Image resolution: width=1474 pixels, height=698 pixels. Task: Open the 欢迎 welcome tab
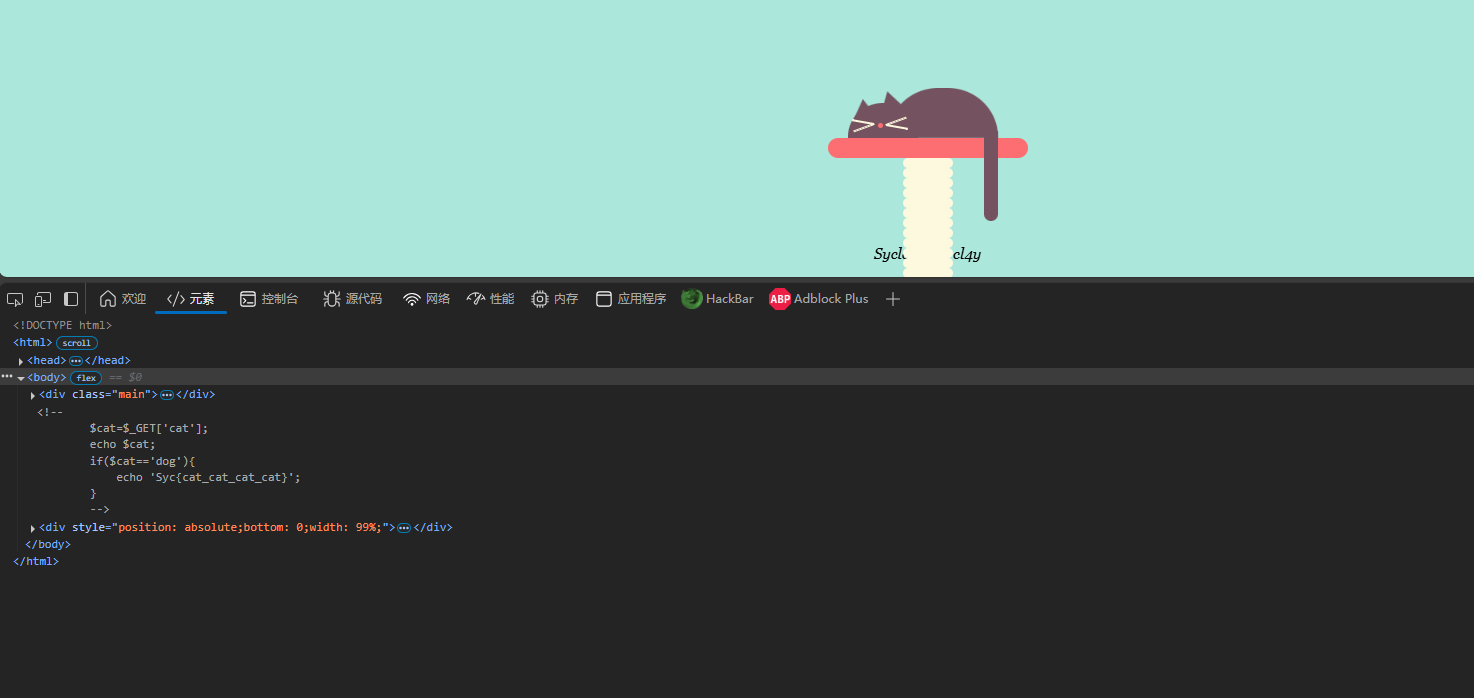[123, 299]
